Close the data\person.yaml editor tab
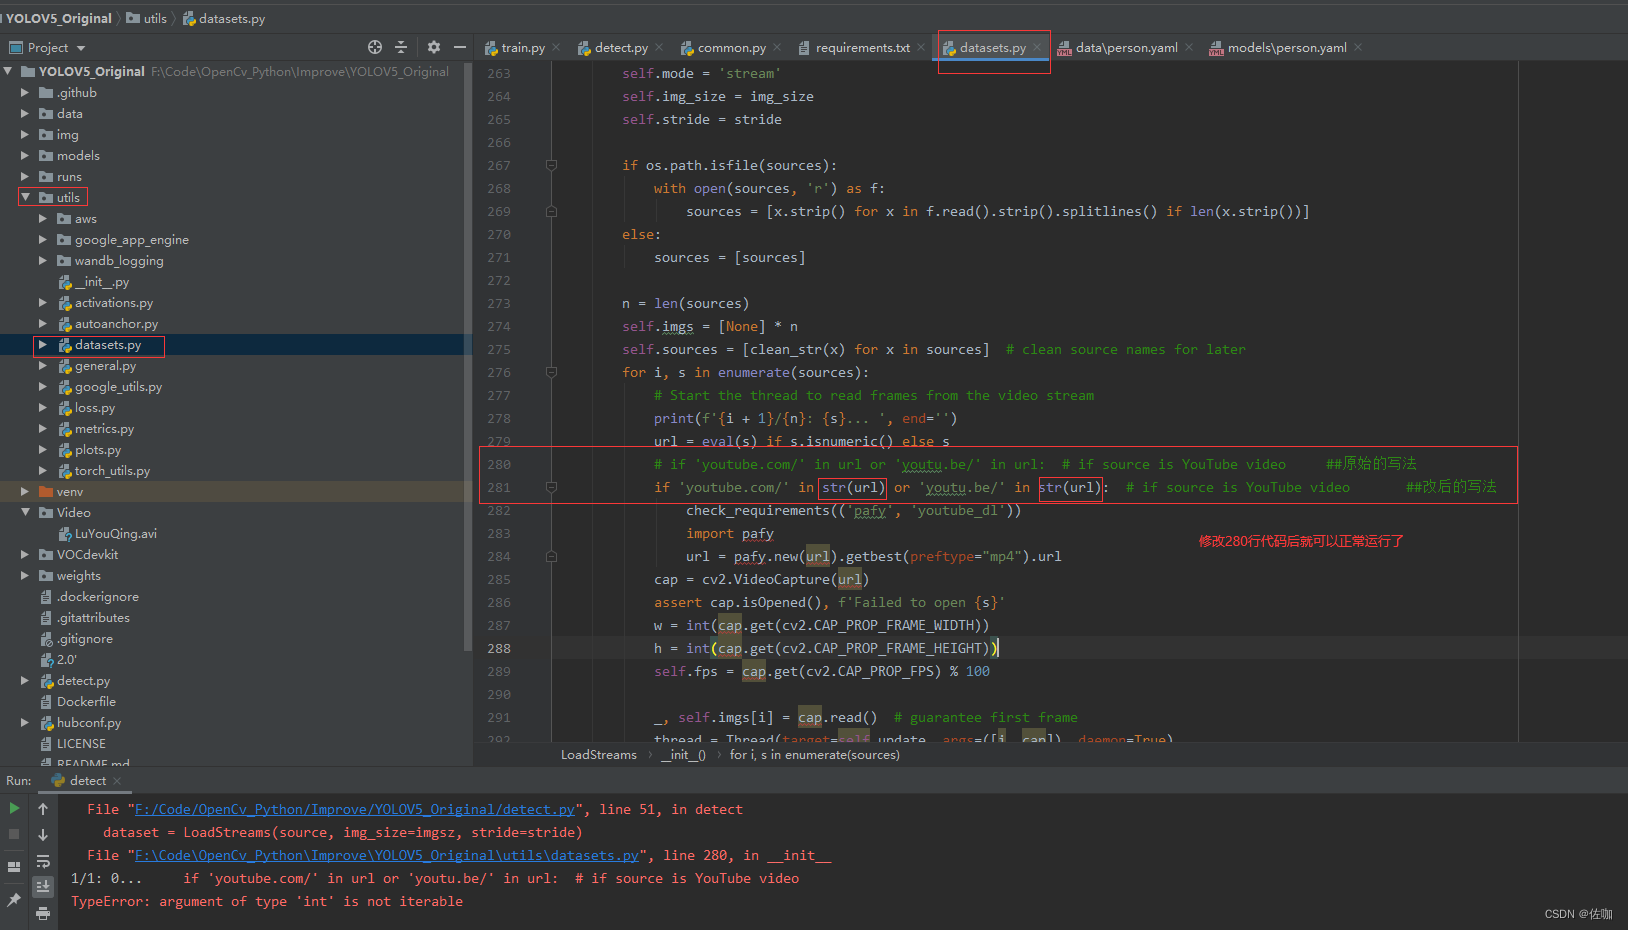Image resolution: width=1628 pixels, height=930 pixels. 1189,47
